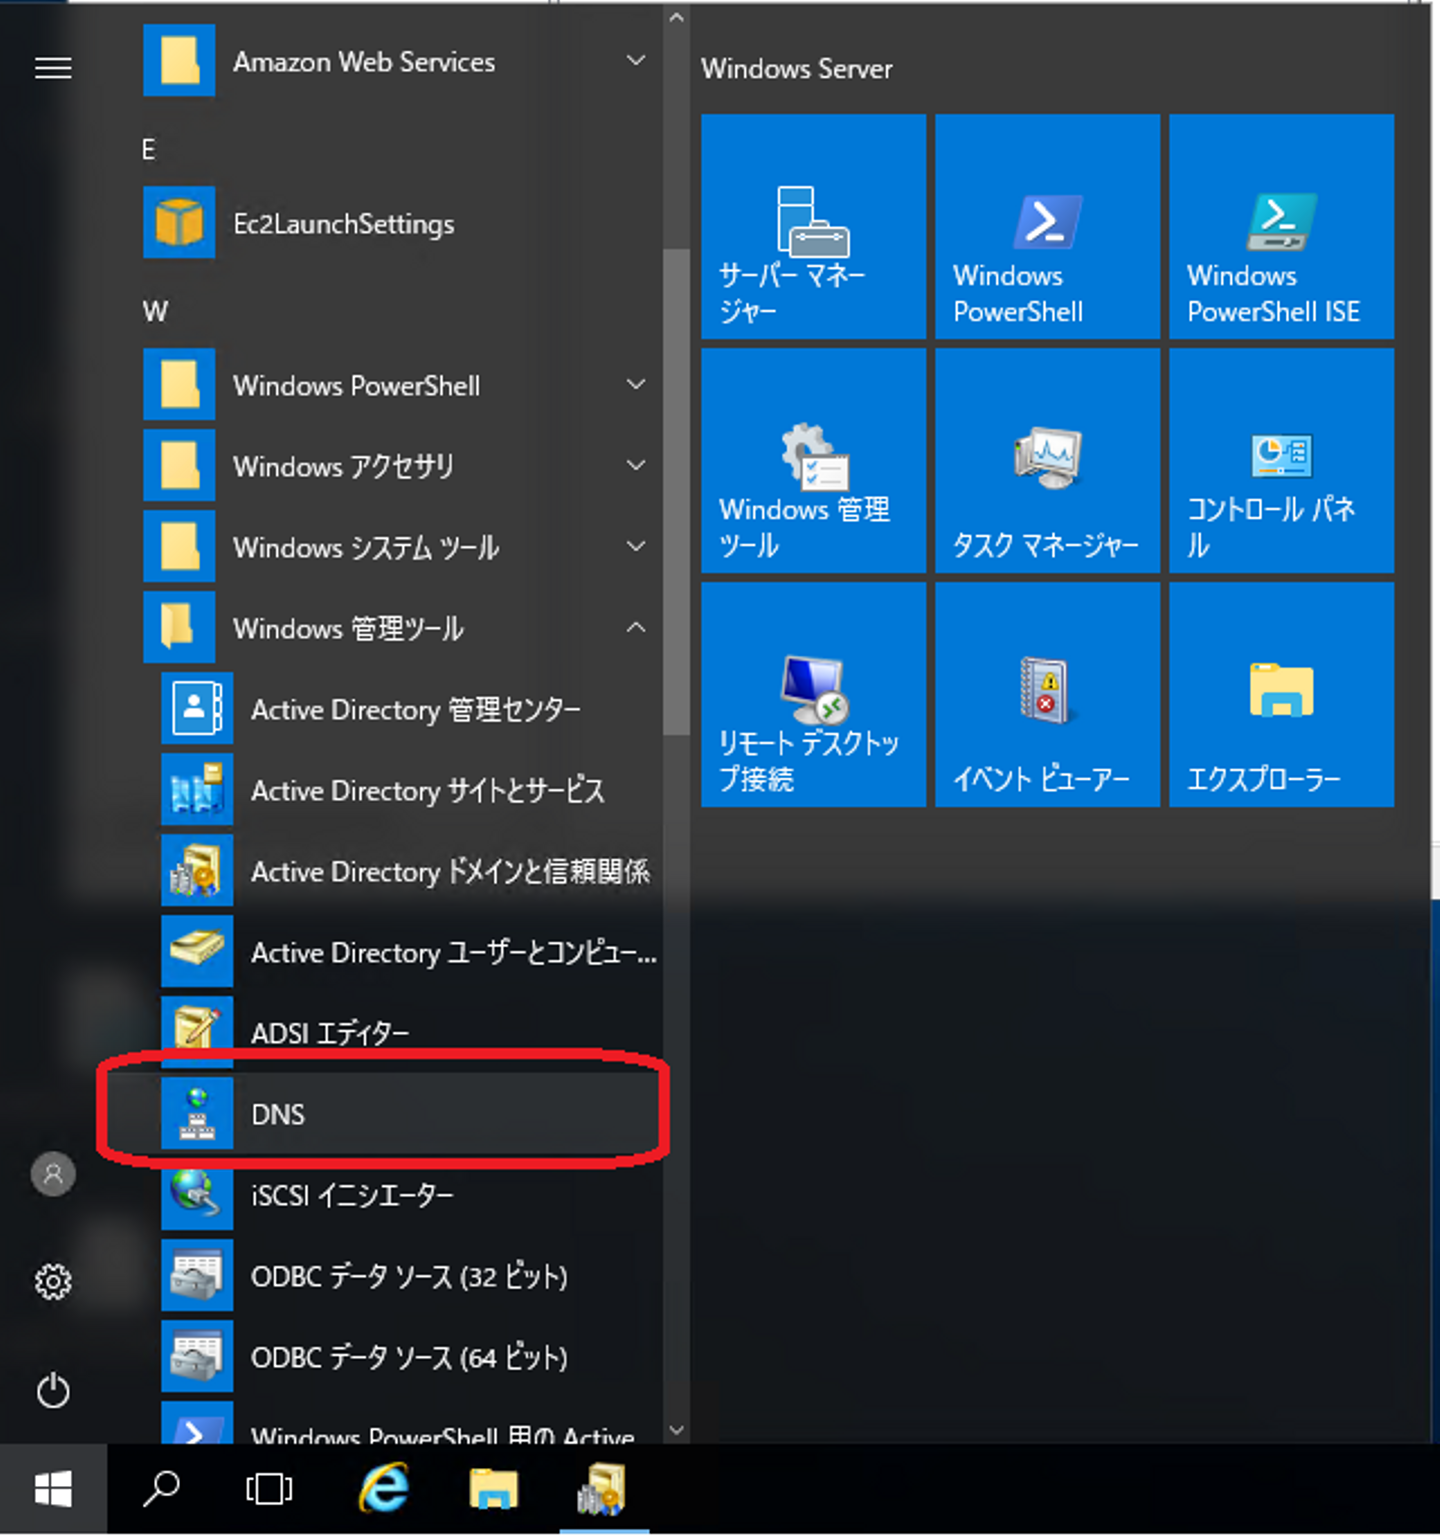Launch the Ec2LaunchSettings icon
Image resolution: width=1440 pixels, height=1539 pixels.
coord(179,223)
